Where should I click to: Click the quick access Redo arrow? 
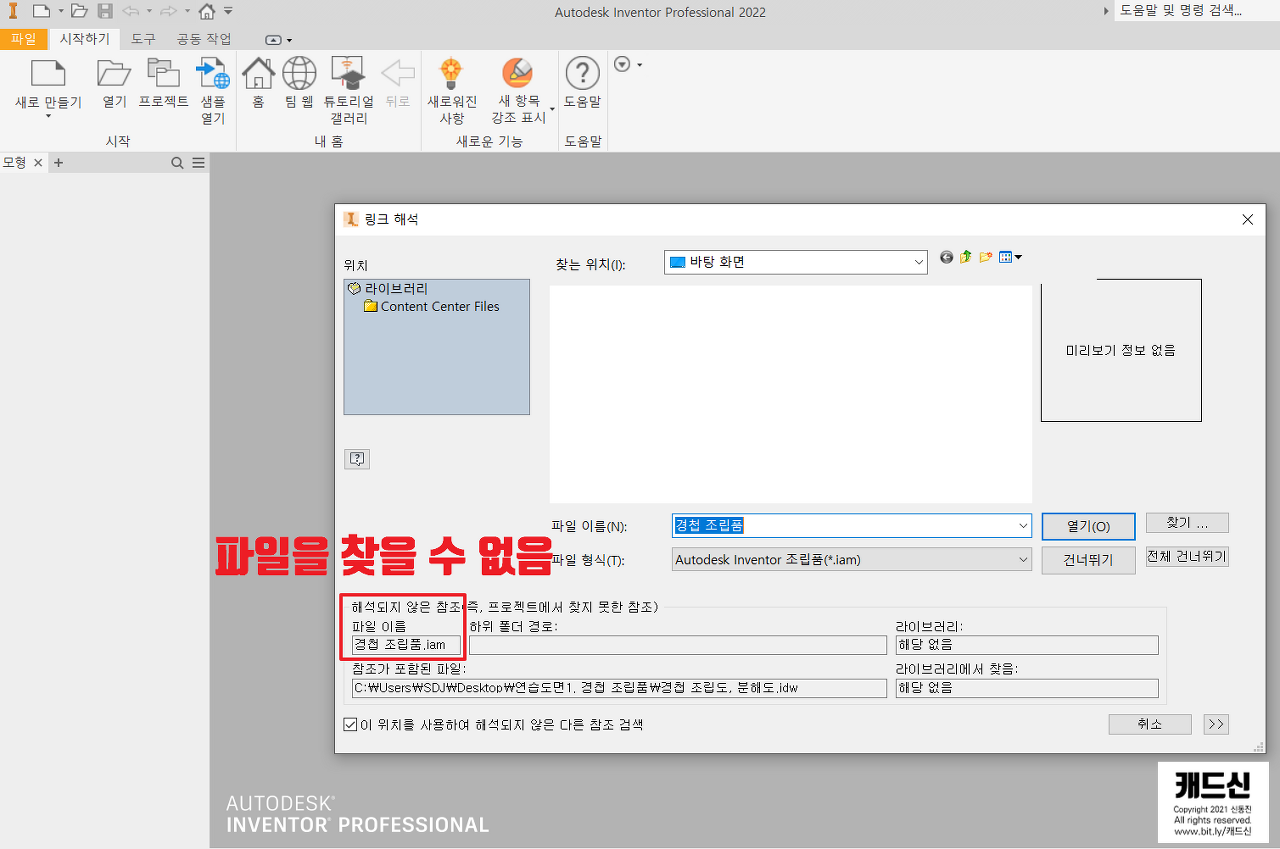pyautogui.click(x=168, y=12)
